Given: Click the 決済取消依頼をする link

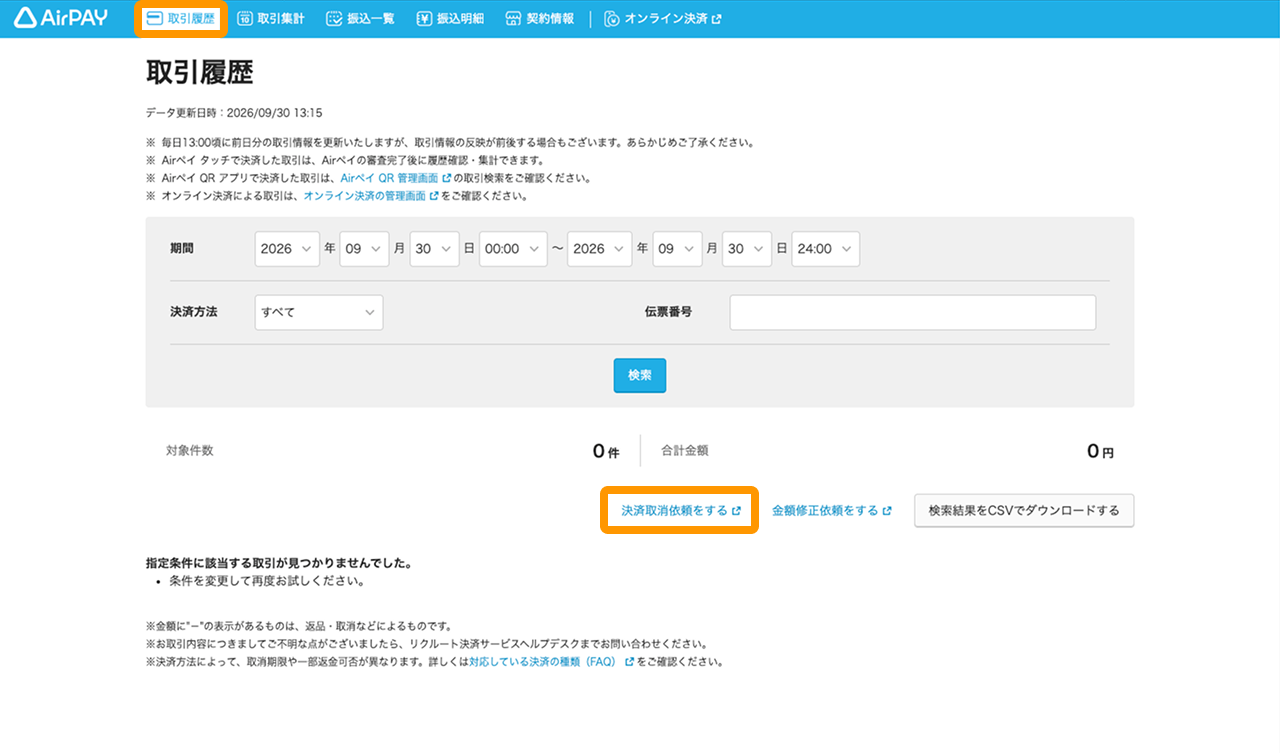Looking at the screenshot, I should click(681, 510).
